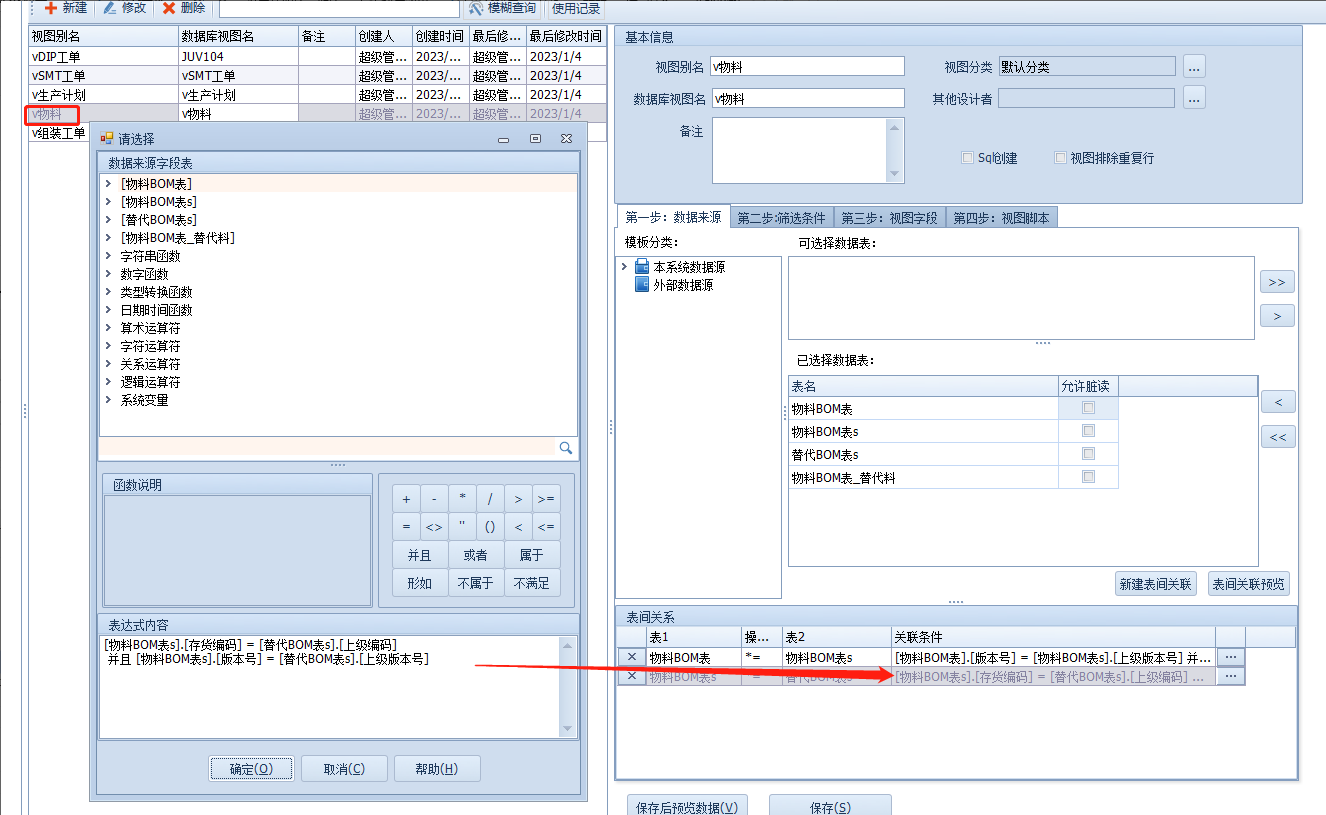
Task: Expand 本系统数据源 in template categories
Action: [x=625, y=267]
